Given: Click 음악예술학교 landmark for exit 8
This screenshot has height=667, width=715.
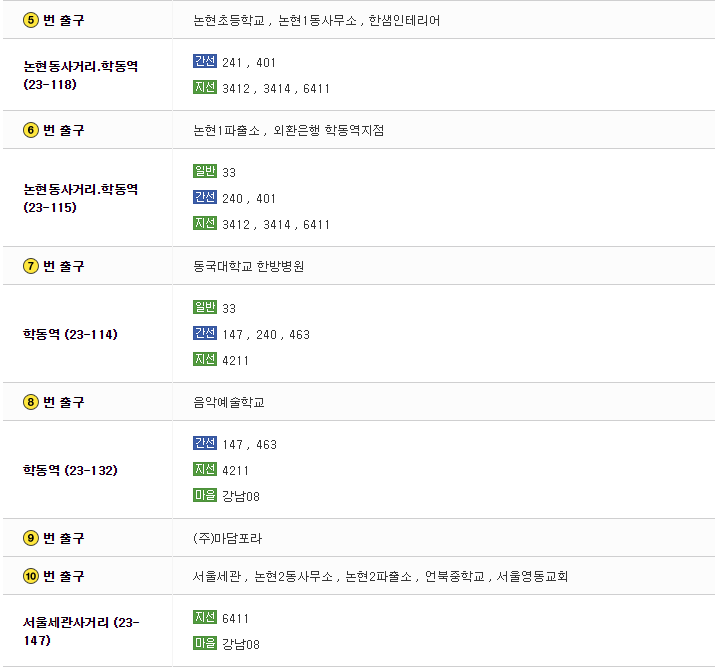Looking at the screenshot, I should 229,402.
